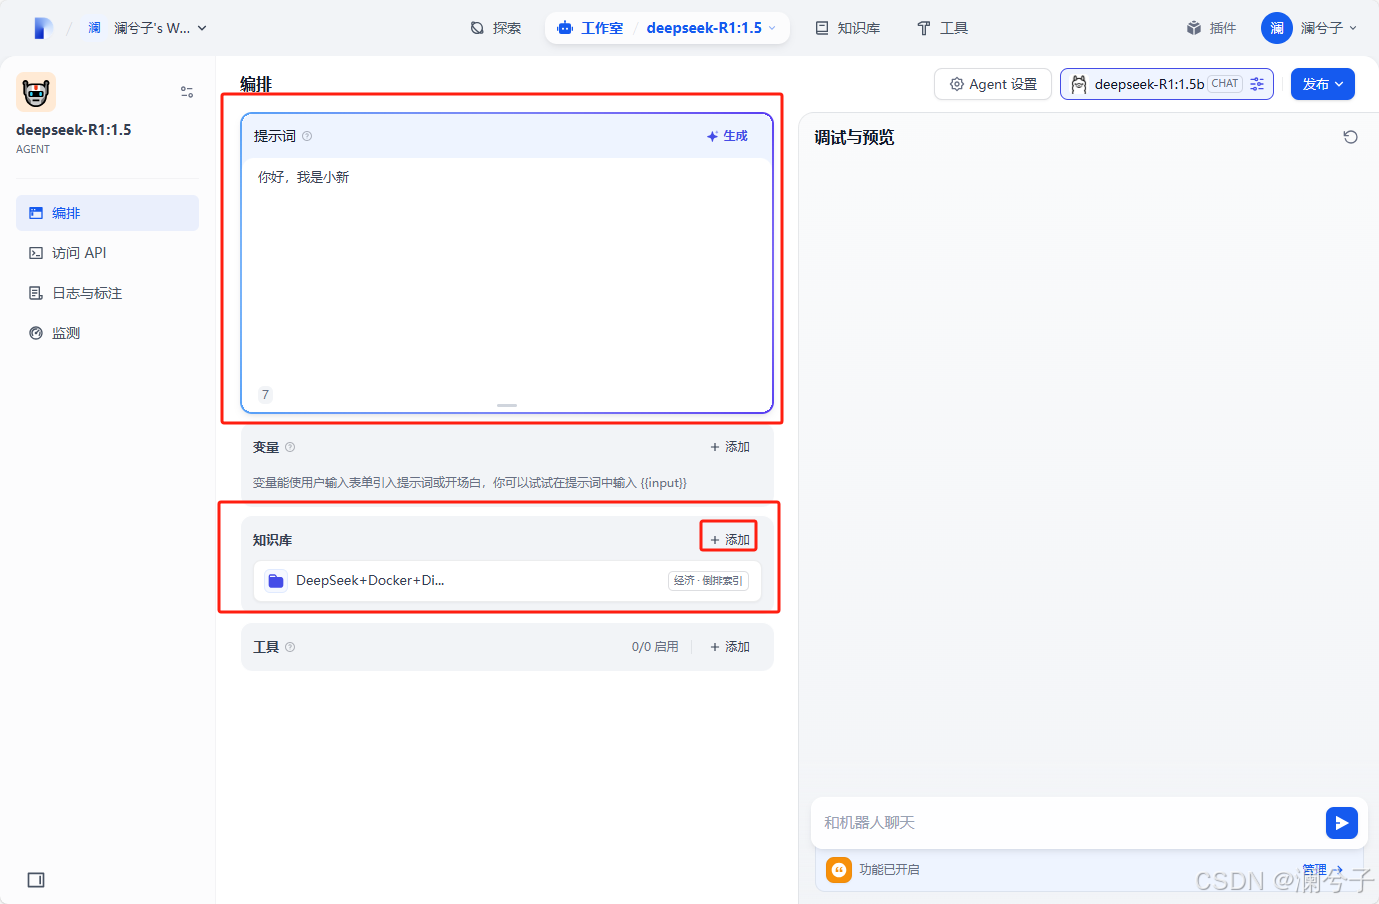Open Agent 设置 settings
Image resolution: width=1379 pixels, height=904 pixels.
993,84
